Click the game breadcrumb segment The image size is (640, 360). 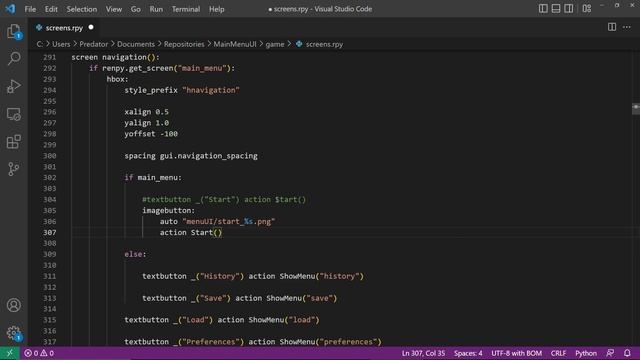coord(275,44)
